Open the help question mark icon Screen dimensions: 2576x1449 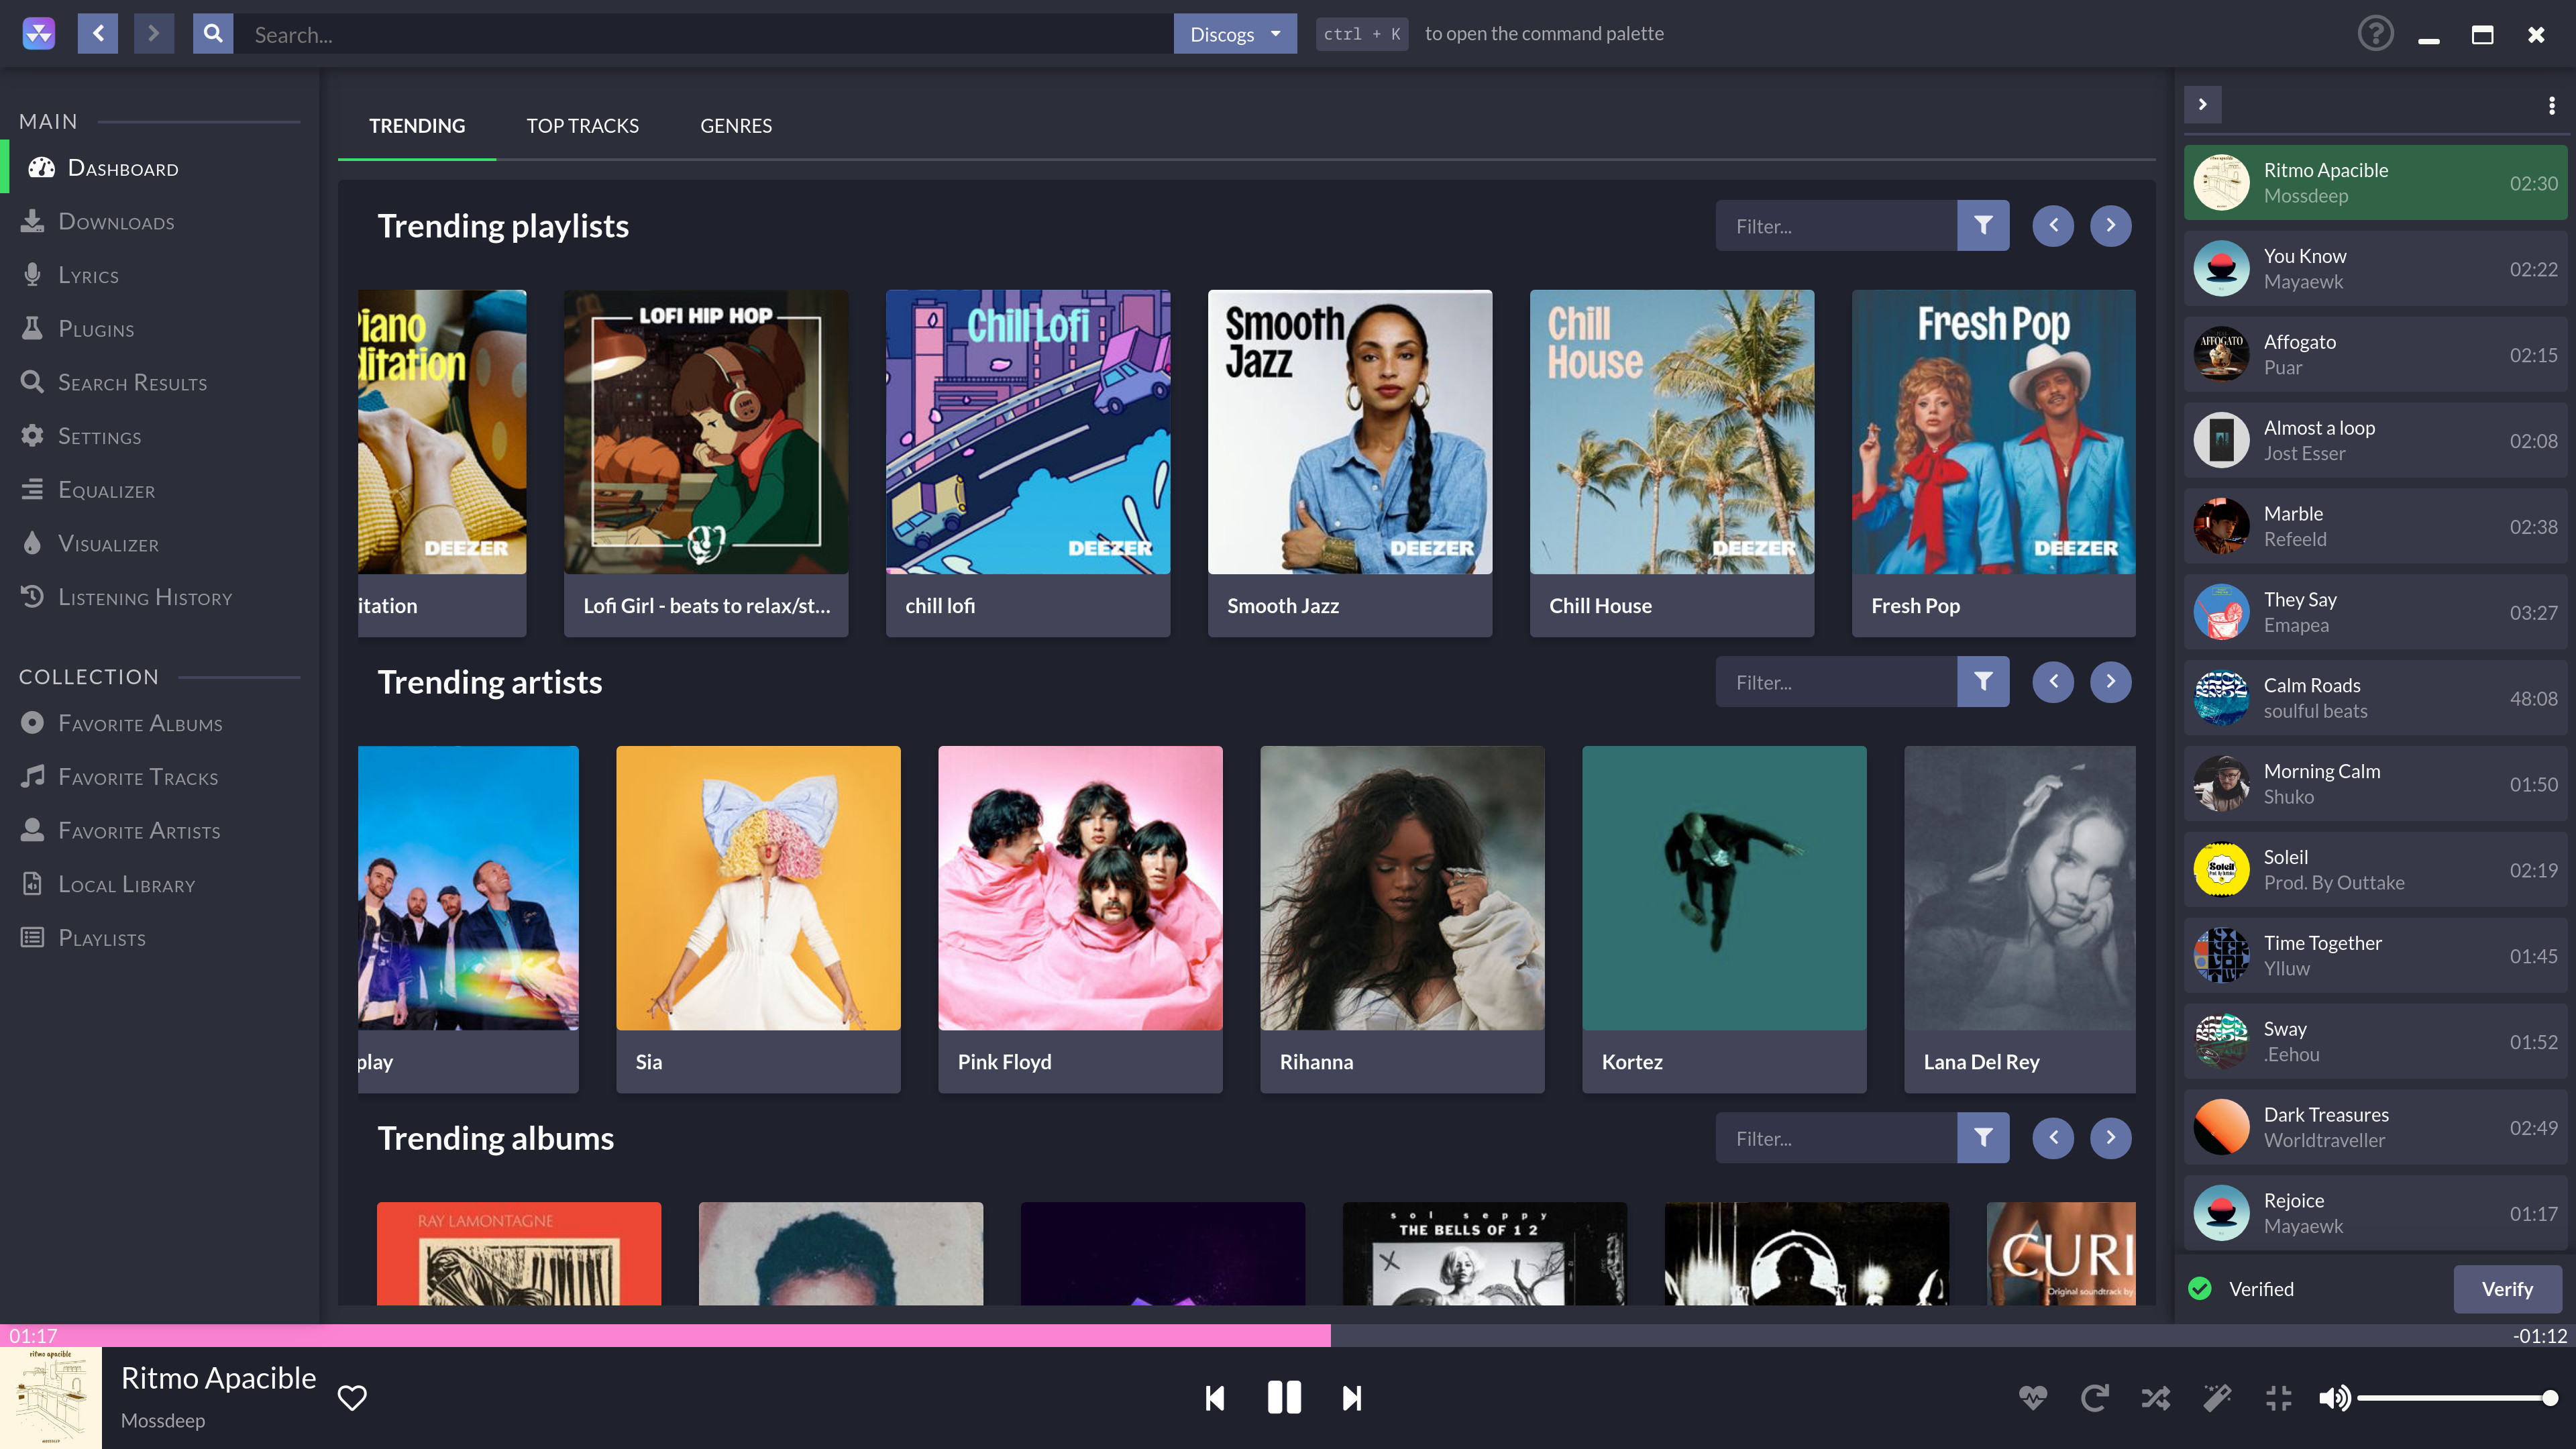pos(2375,34)
